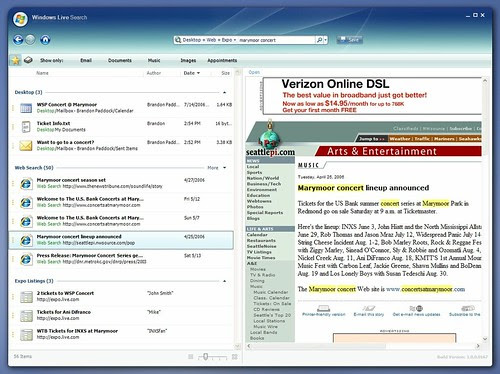Click the Printer-friendly version icon
The height and width of the screenshot is (374, 500).
323,308
